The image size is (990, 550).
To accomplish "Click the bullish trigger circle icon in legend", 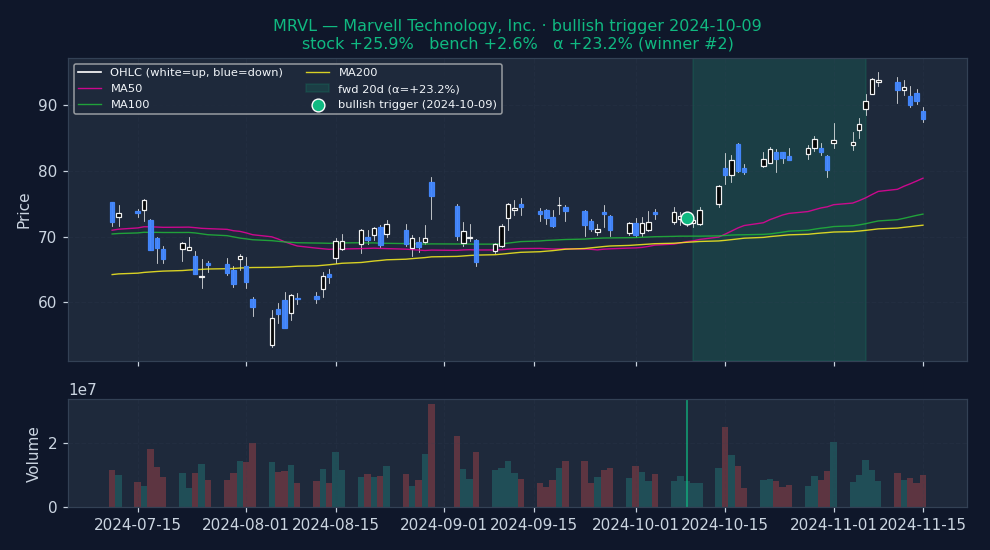I will [318, 105].
